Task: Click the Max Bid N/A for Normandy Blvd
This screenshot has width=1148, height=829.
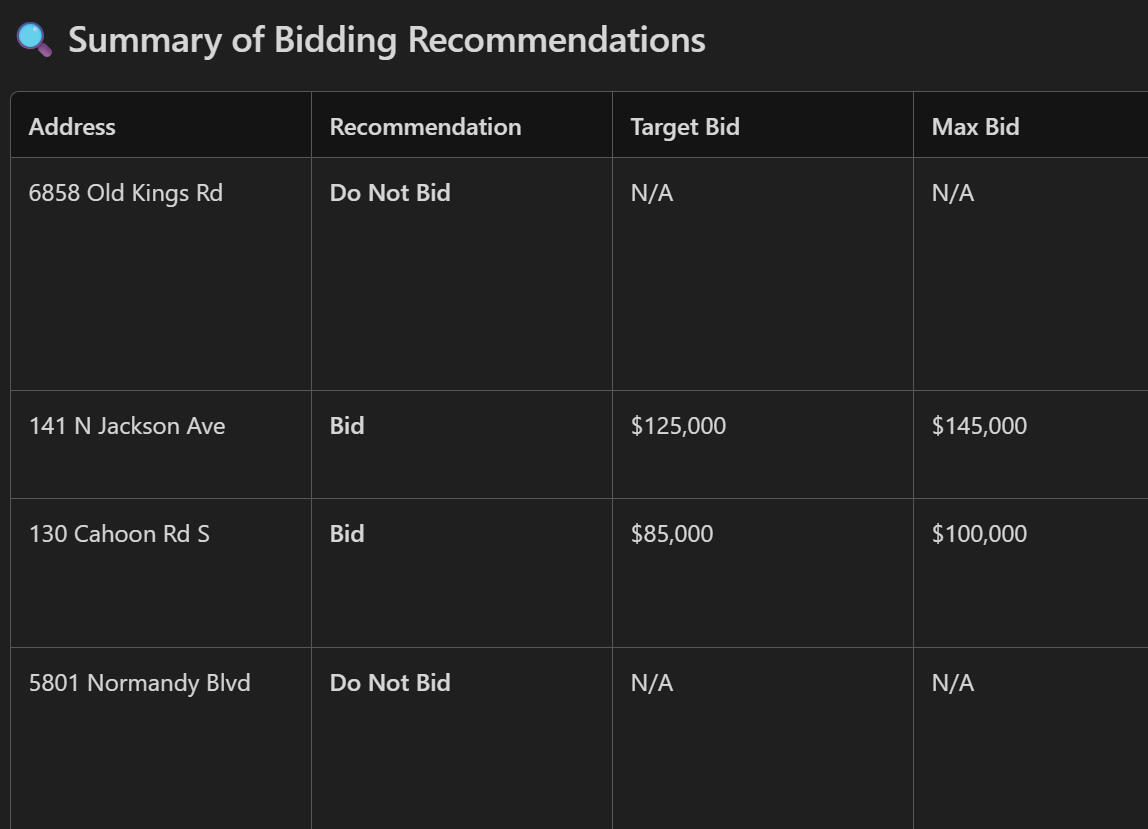Action: click(x=953, y=683)
